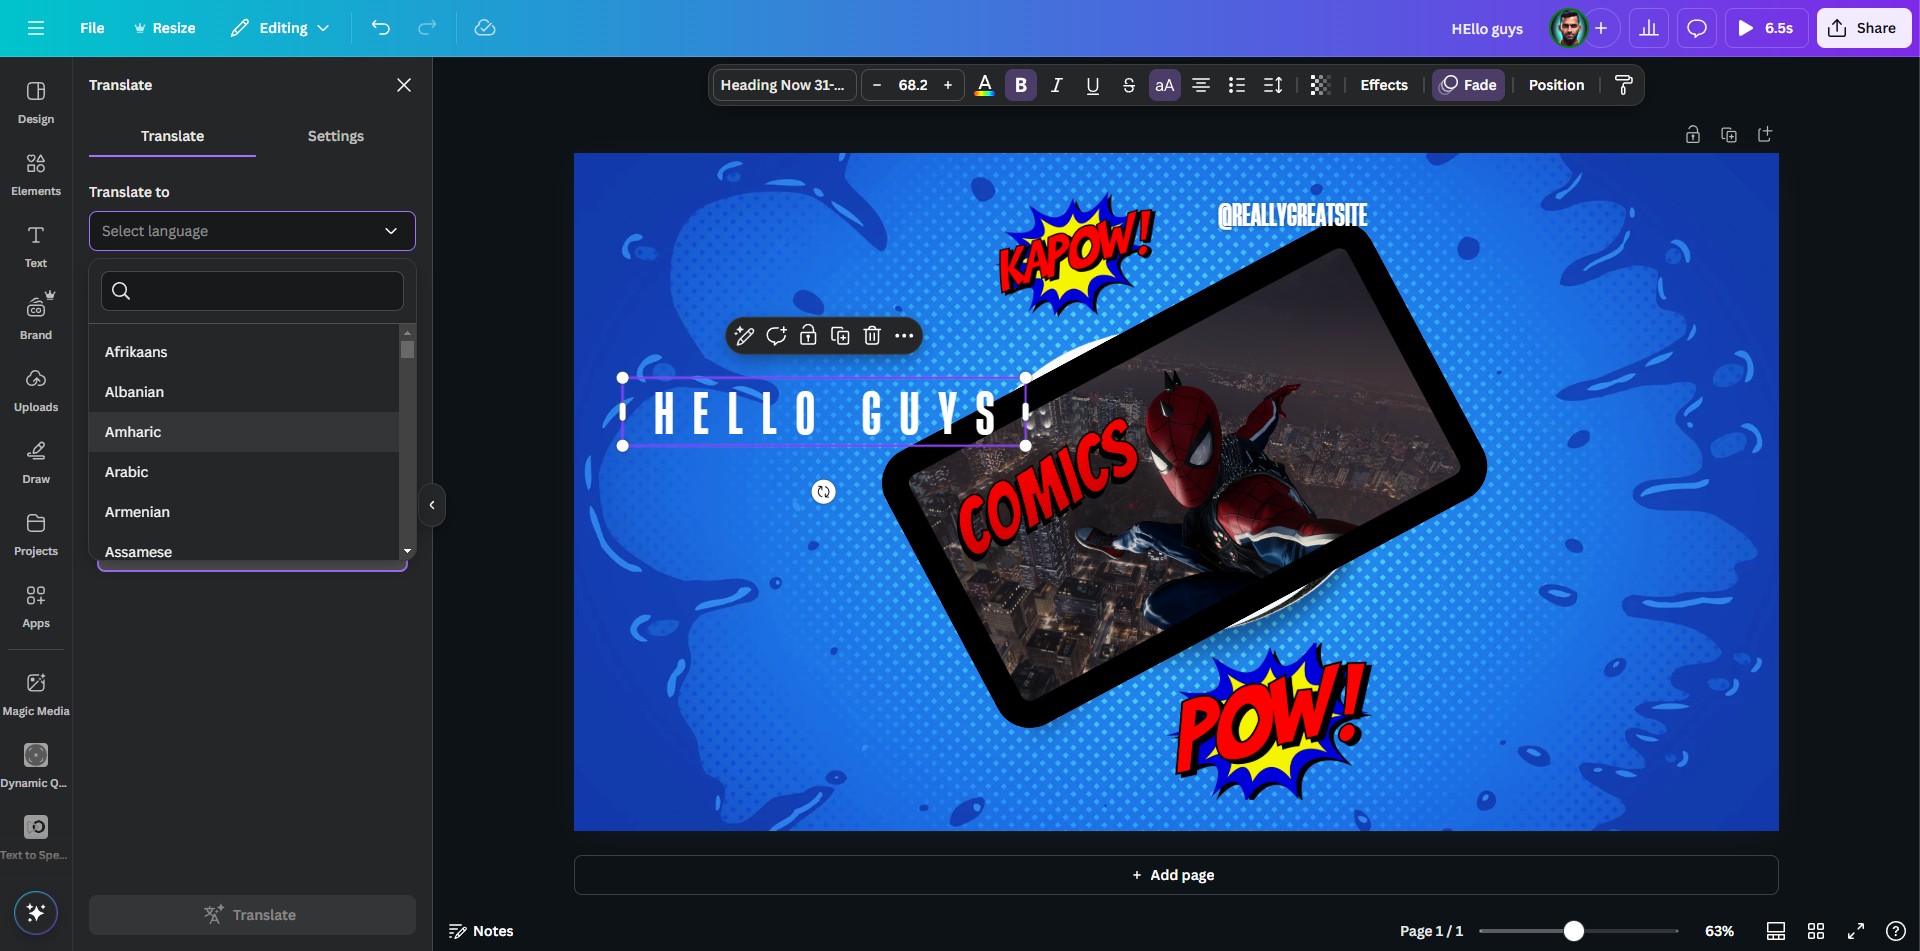
Task: Toggle bulleted list formatting
Action: [1237, 85]
